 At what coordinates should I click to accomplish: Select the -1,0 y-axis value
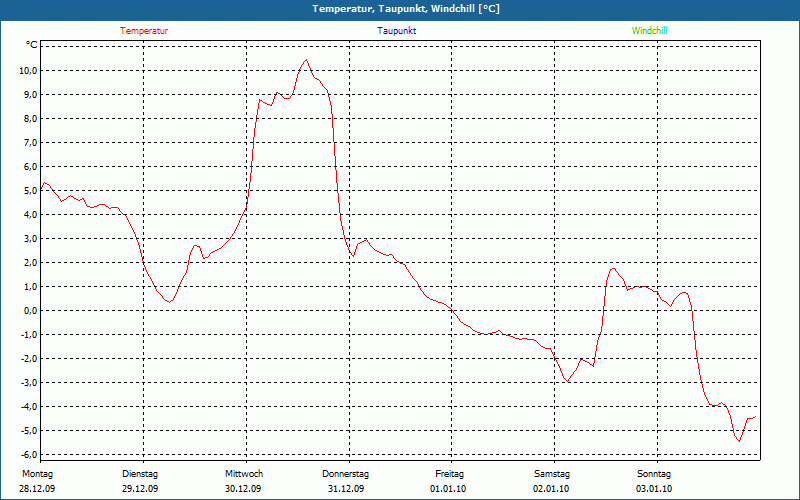point(29,334)
